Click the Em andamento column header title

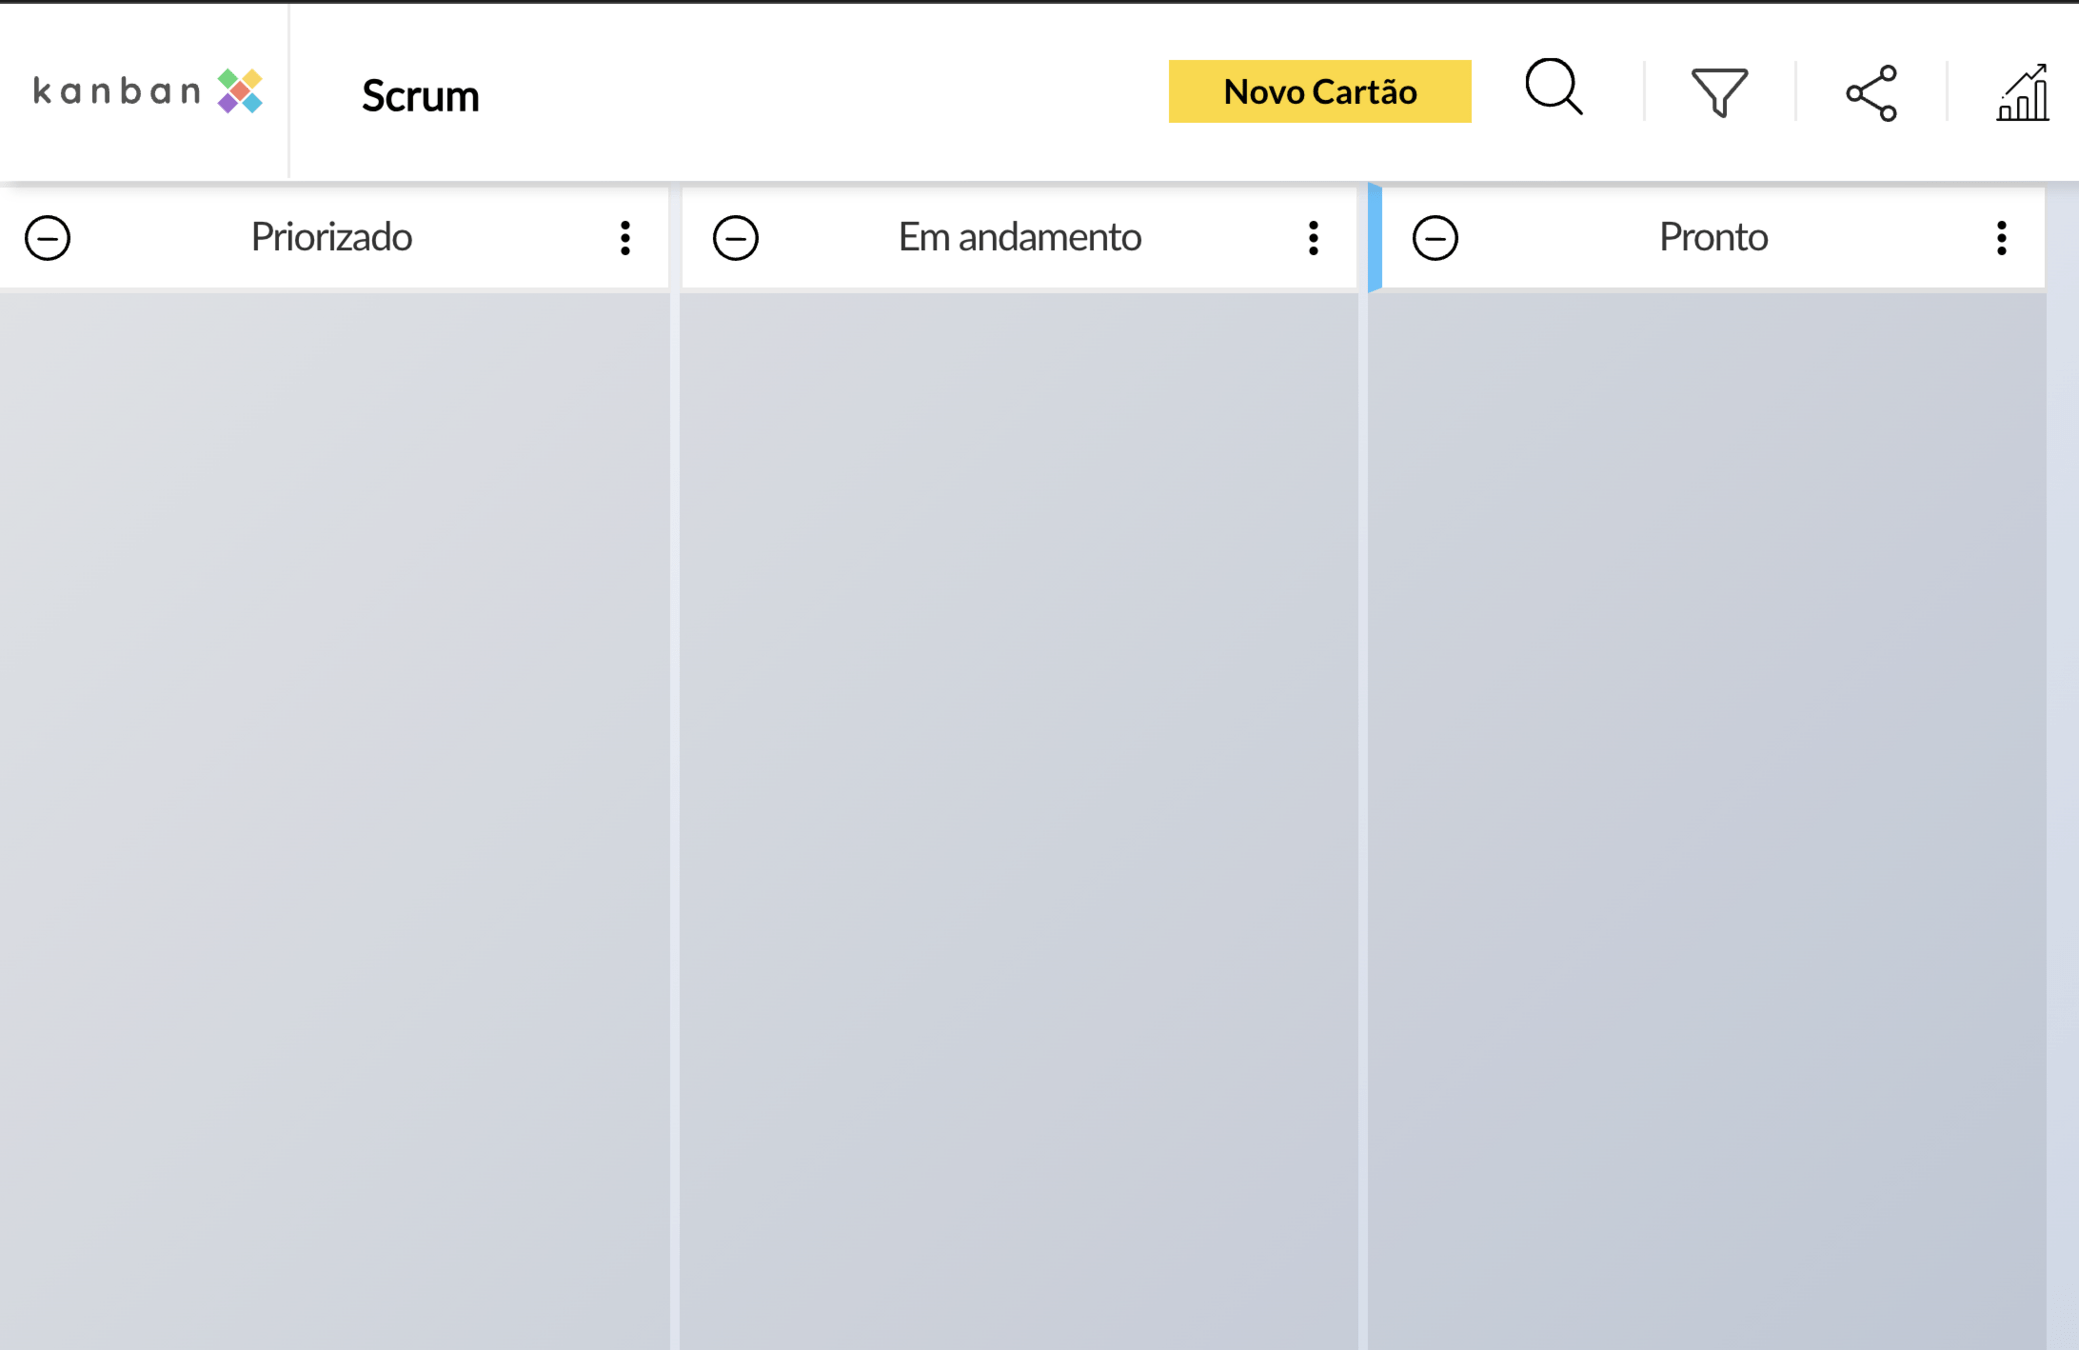click(1019, 237)
